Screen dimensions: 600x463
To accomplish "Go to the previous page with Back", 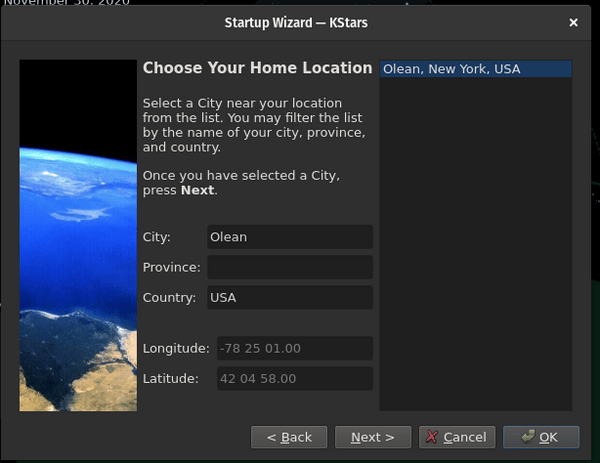I will click(289, 437).
